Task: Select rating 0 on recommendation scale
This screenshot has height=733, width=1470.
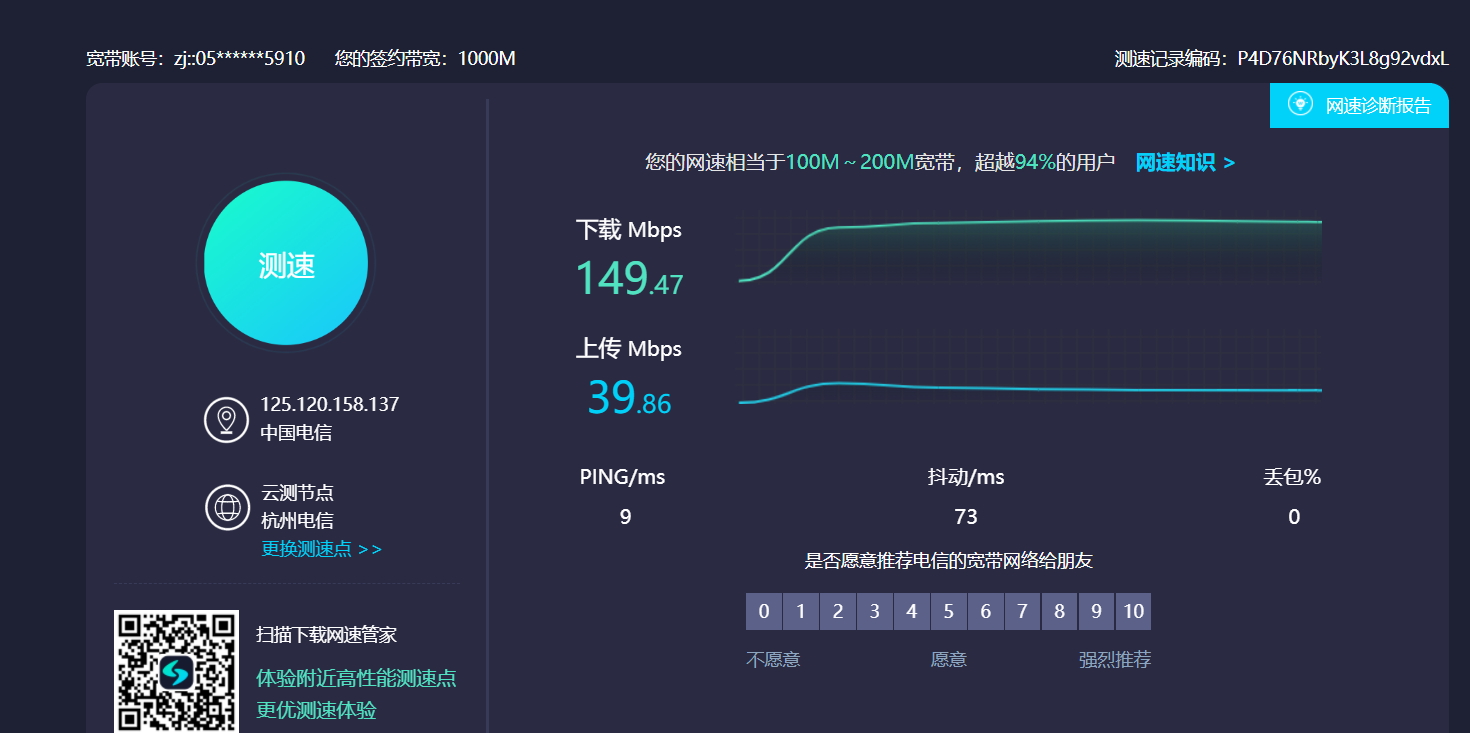Action: (764, 611)
